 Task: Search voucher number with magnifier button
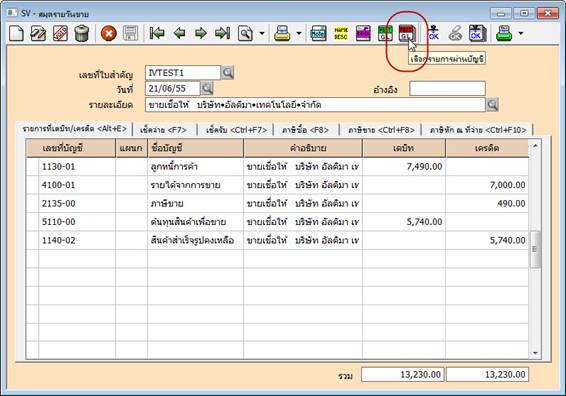pyautogui.click(x=227, y=73)
